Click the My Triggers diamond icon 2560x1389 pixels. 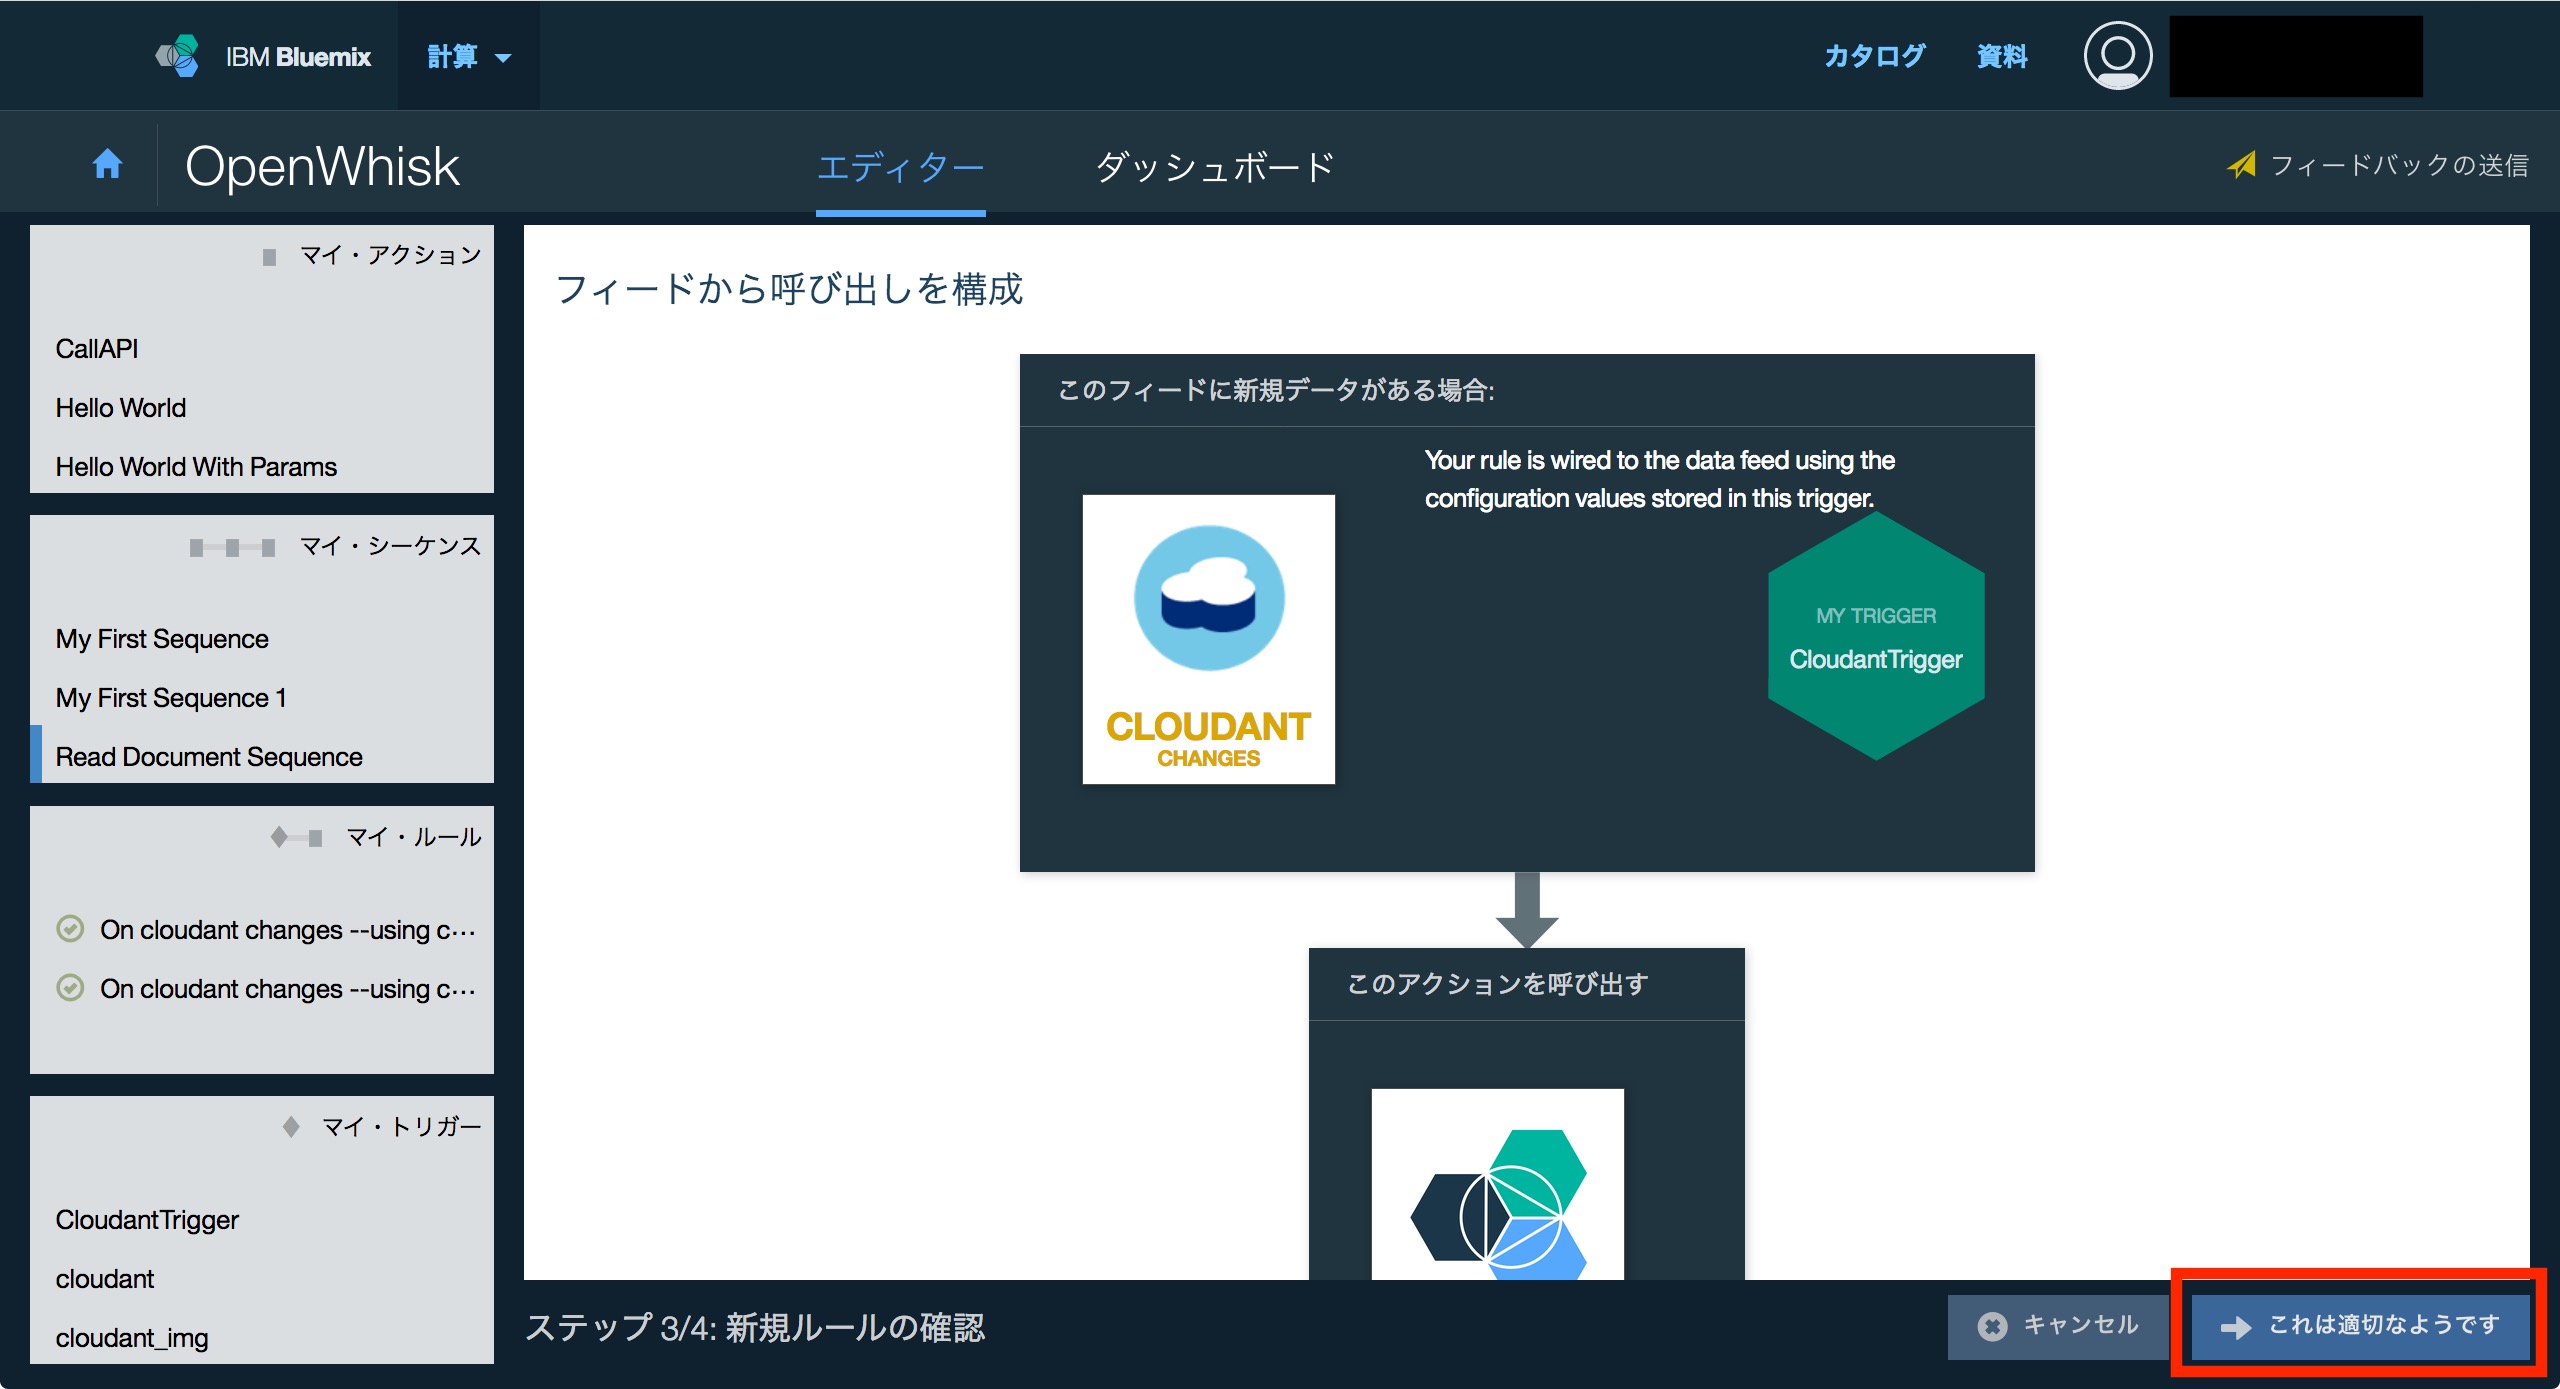click(x=291, y=1127)
